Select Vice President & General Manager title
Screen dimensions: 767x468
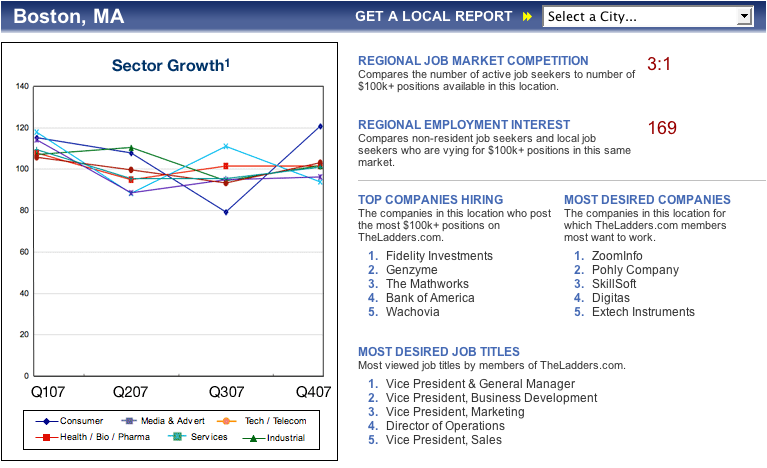click(480, 384)
